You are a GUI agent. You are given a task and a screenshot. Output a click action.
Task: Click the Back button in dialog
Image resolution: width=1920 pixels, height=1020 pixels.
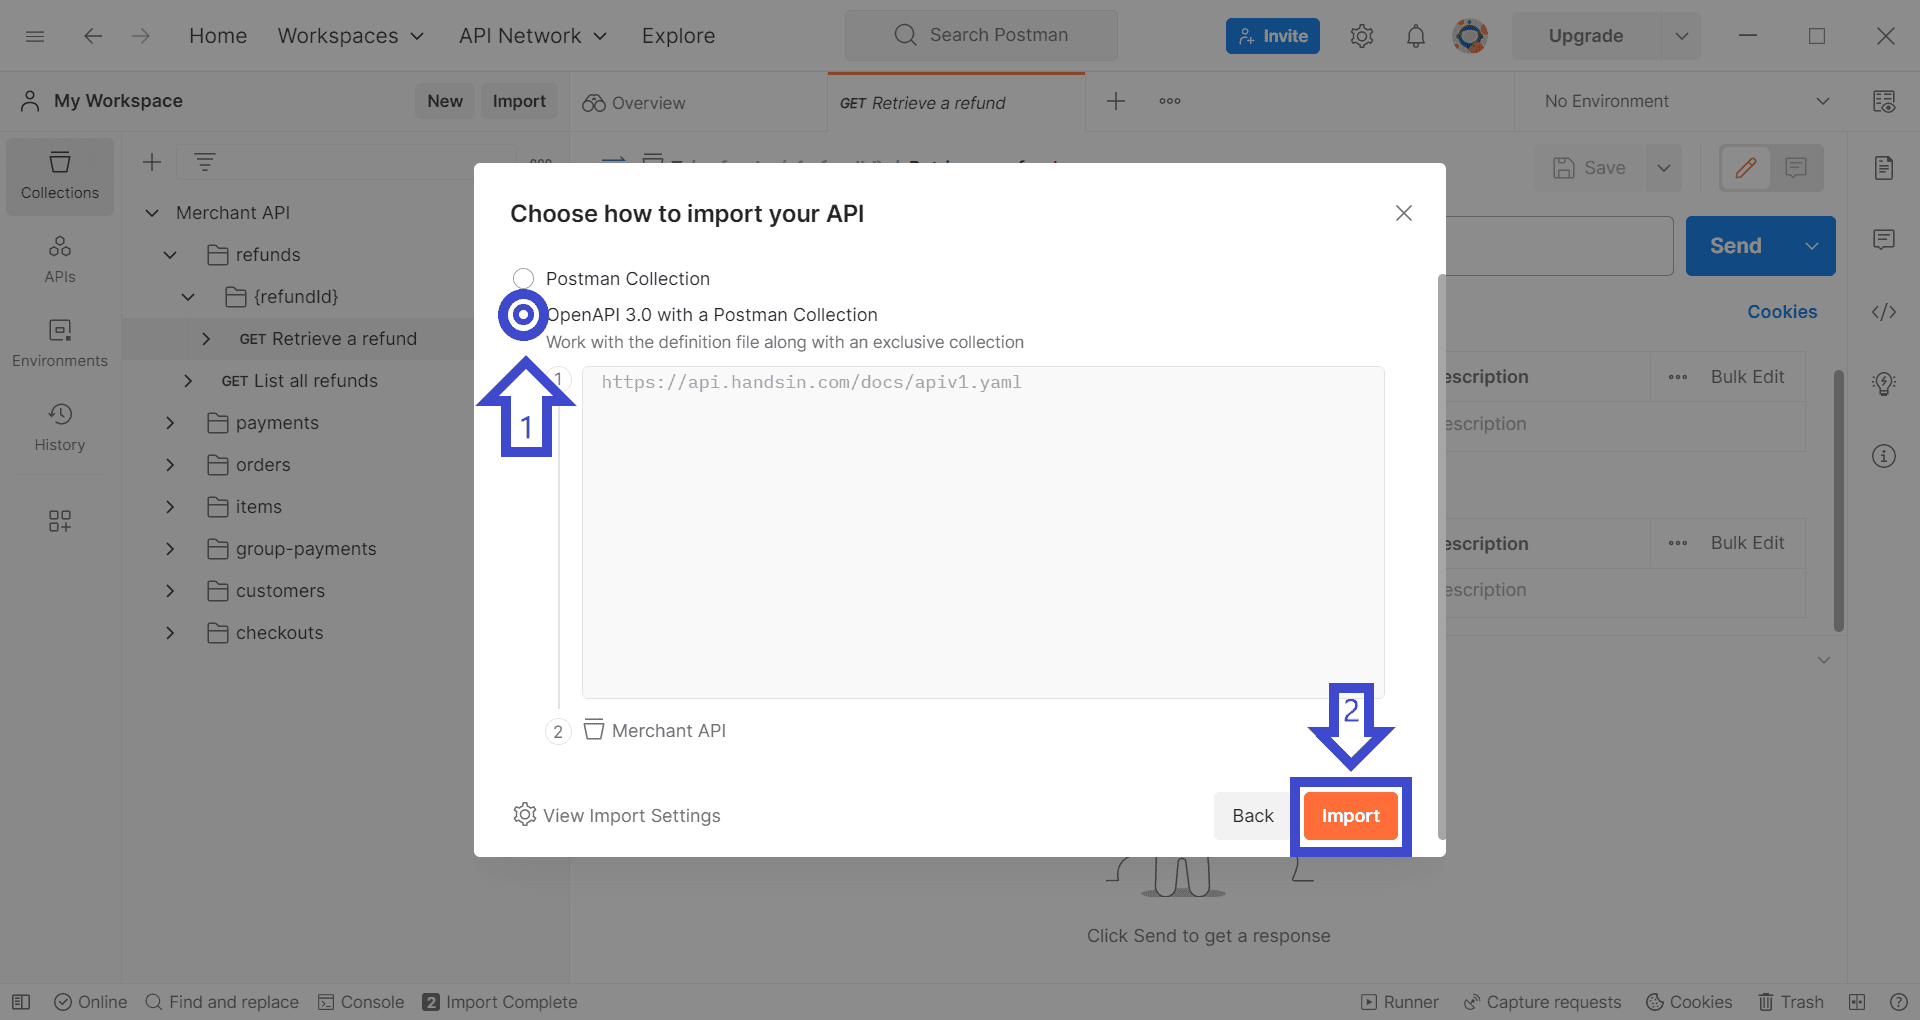(x=1253, y=816)
